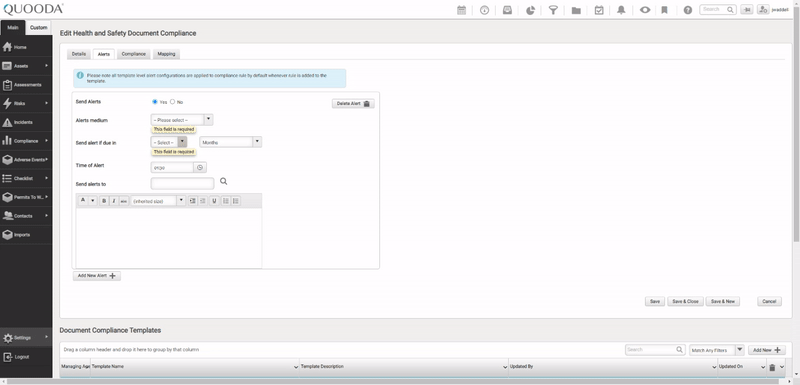Click Logout in sidebar
The image size is (800, 385).
(x=26, y=357)
